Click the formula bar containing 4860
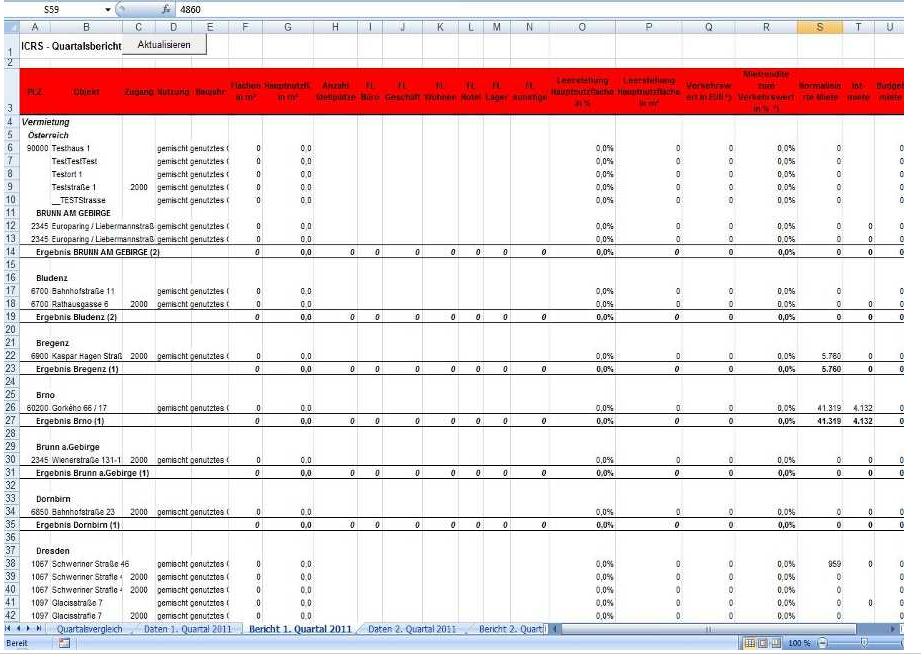Image resolution: width=921 pixels, height=654 pixels. pos(540,9)
